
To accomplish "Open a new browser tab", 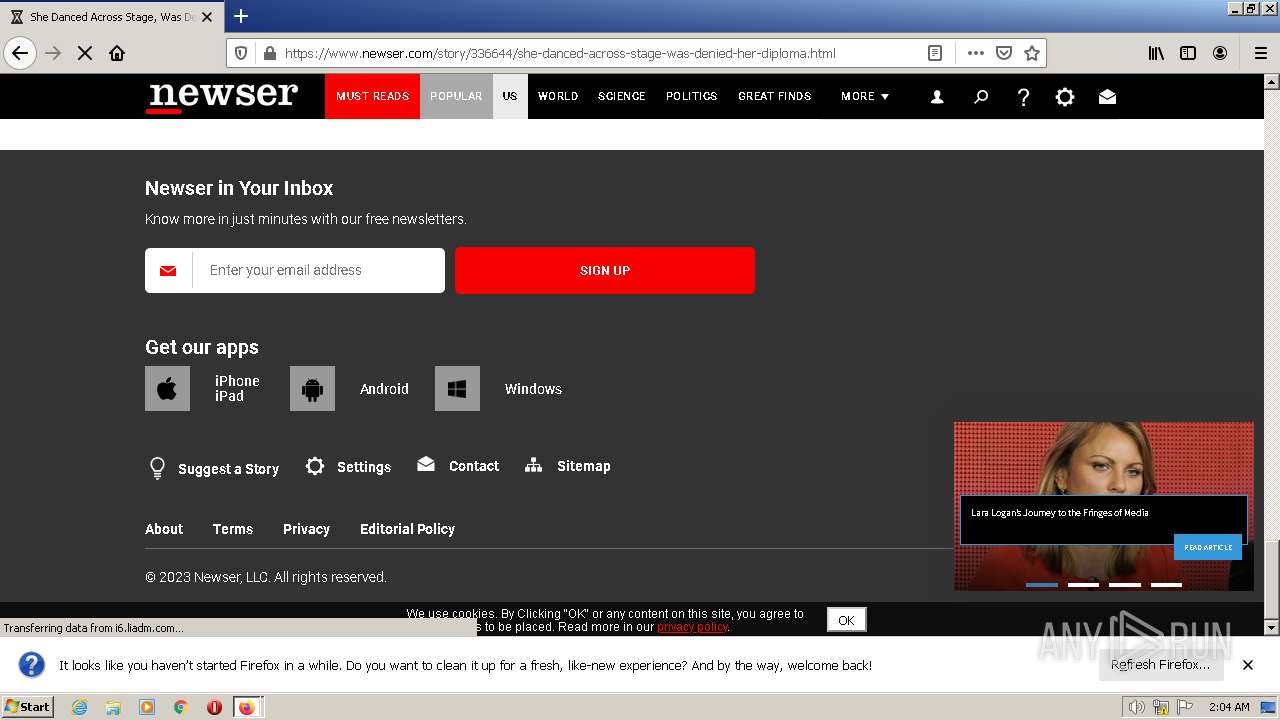I will pos(241,16).
